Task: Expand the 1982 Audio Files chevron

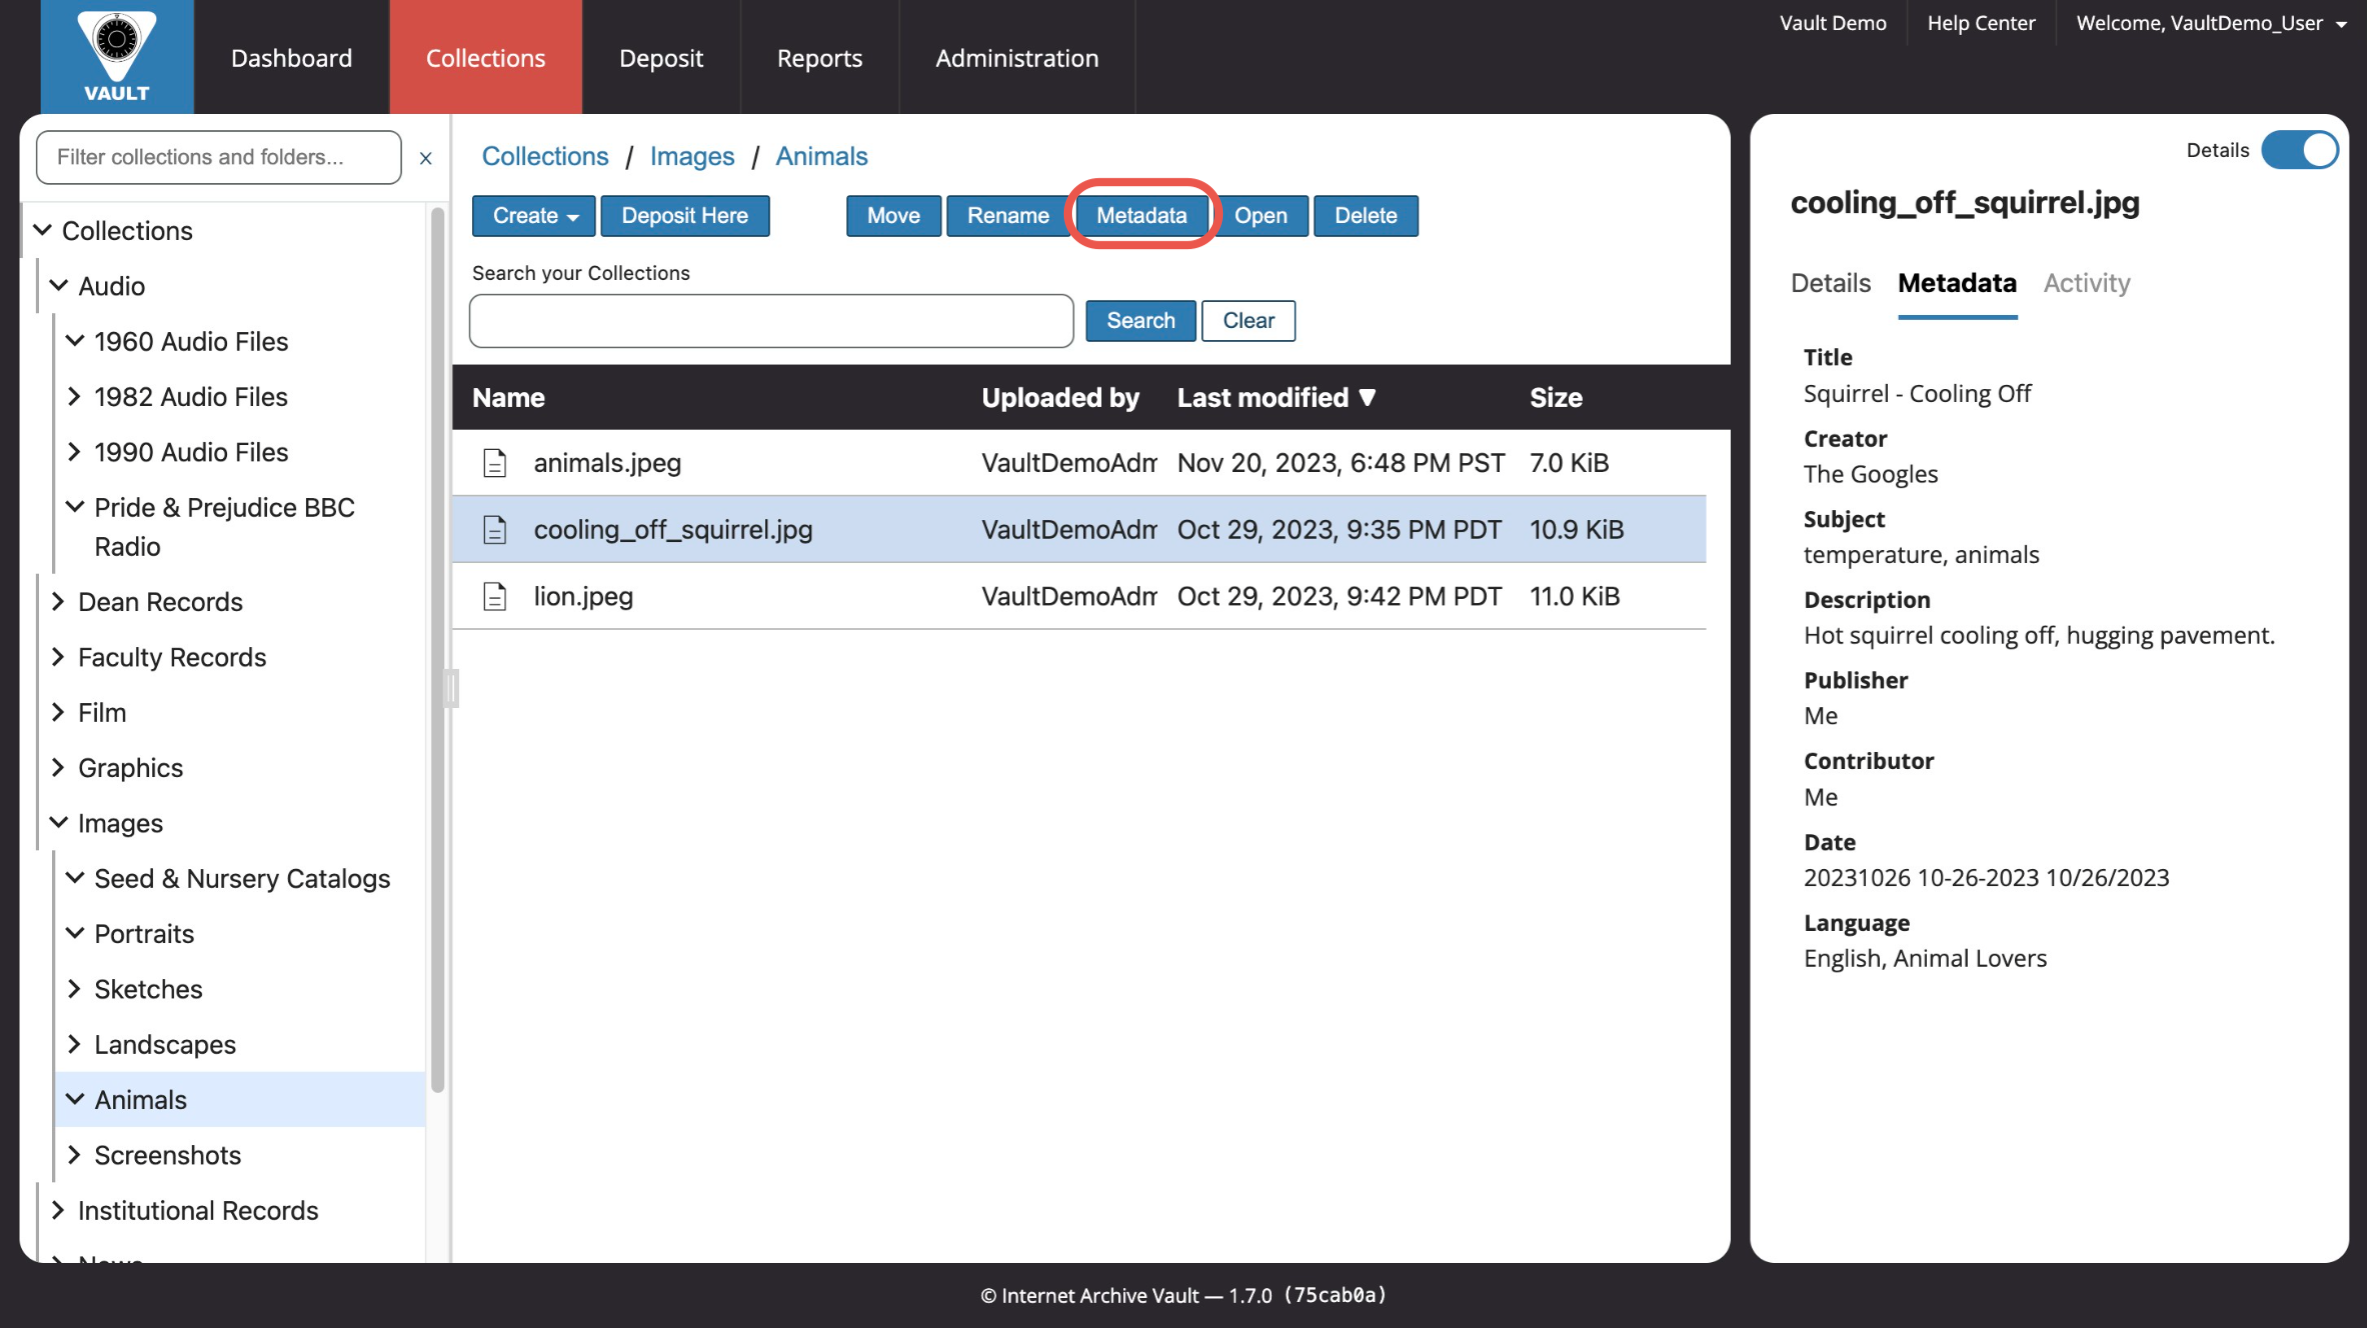Action: (x=75, y=397)
